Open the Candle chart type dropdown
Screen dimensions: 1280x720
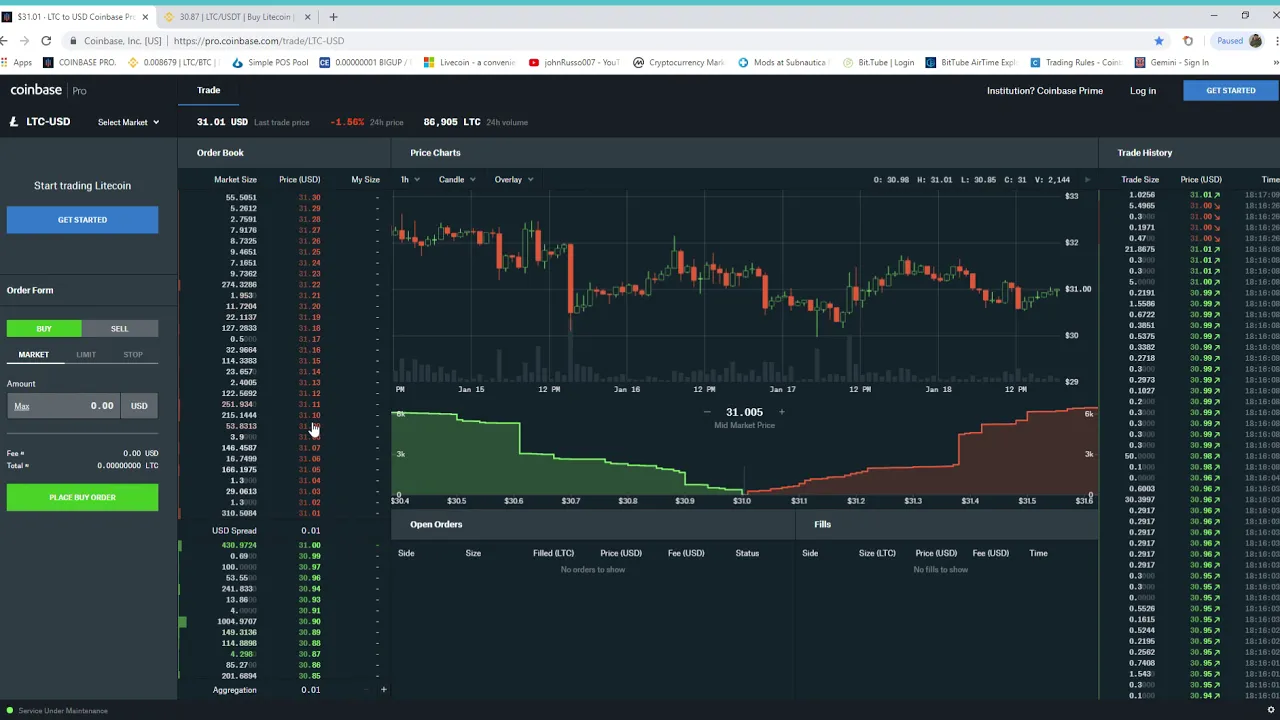pyautogui.click(x=456, y=180)
